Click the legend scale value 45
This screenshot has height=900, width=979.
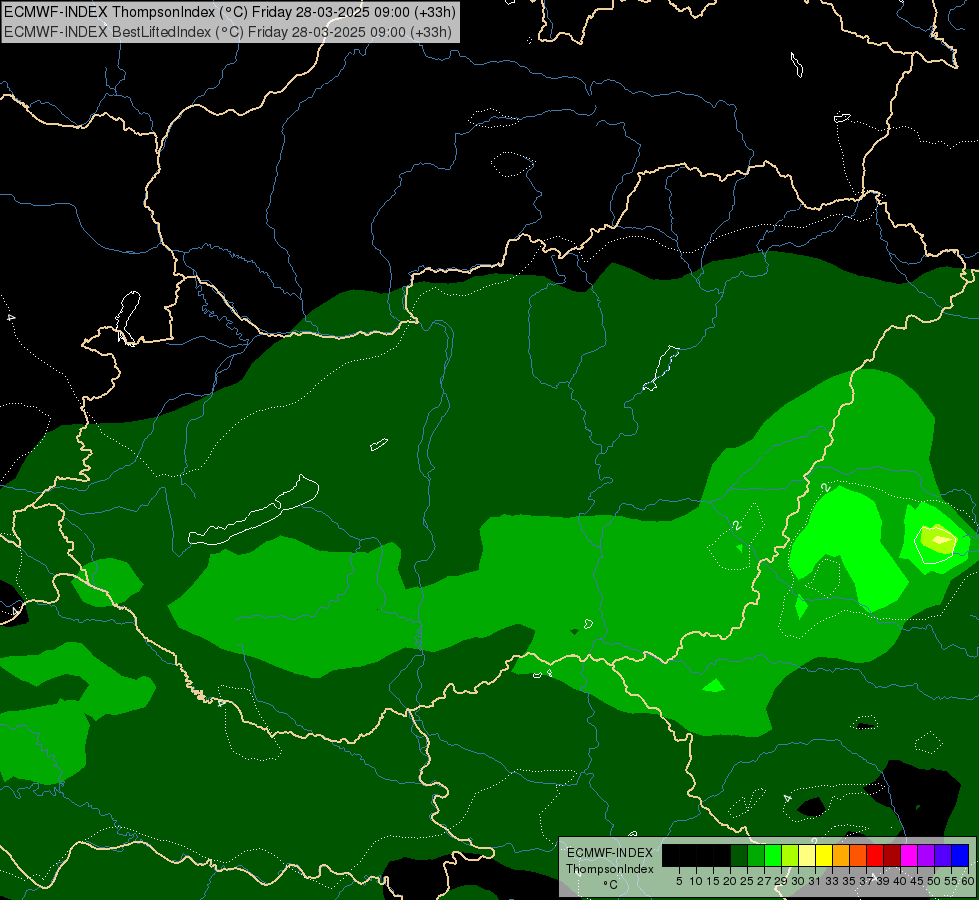(917, 881)
